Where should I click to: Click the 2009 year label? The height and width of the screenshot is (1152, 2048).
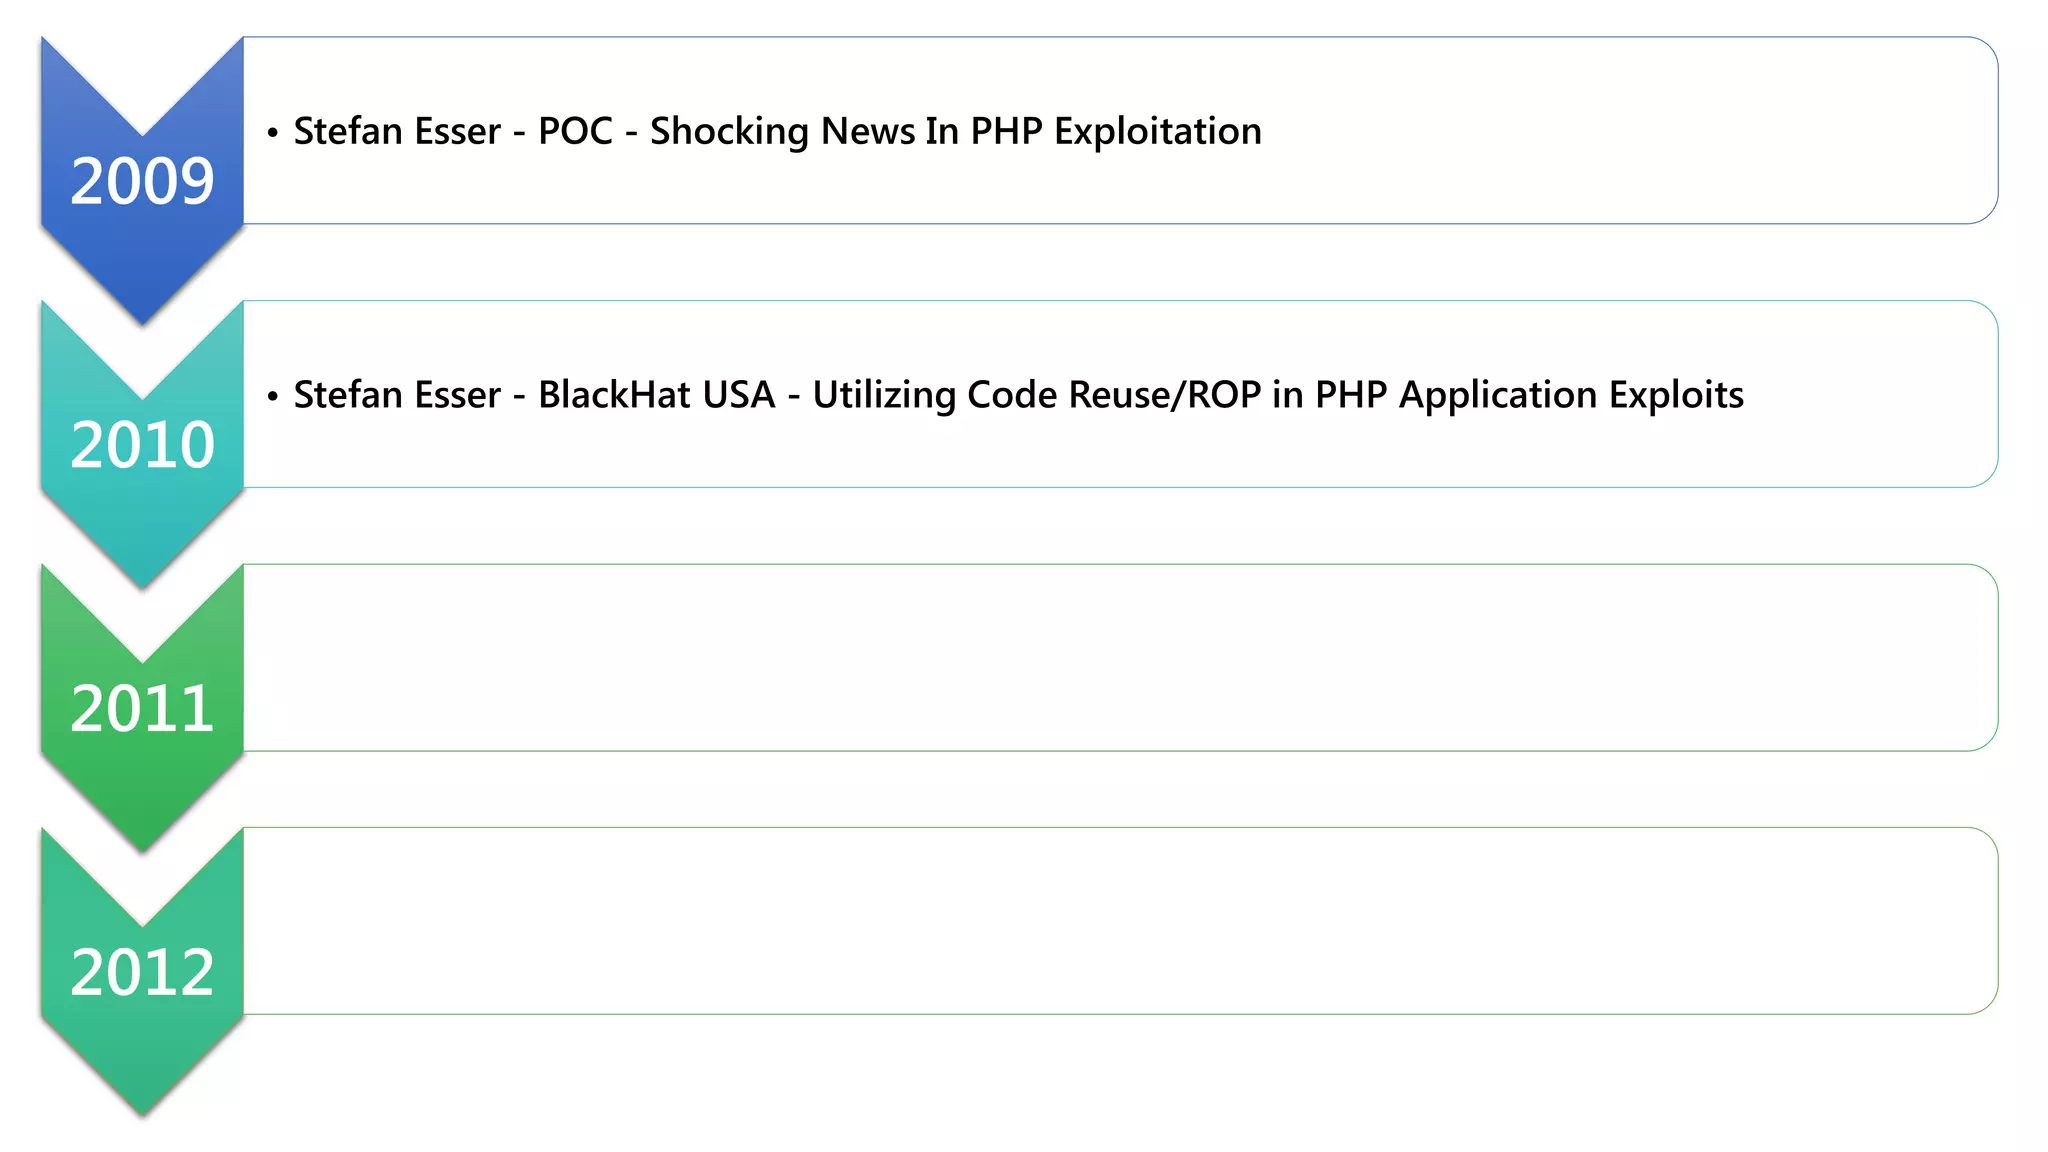[142, 181]
